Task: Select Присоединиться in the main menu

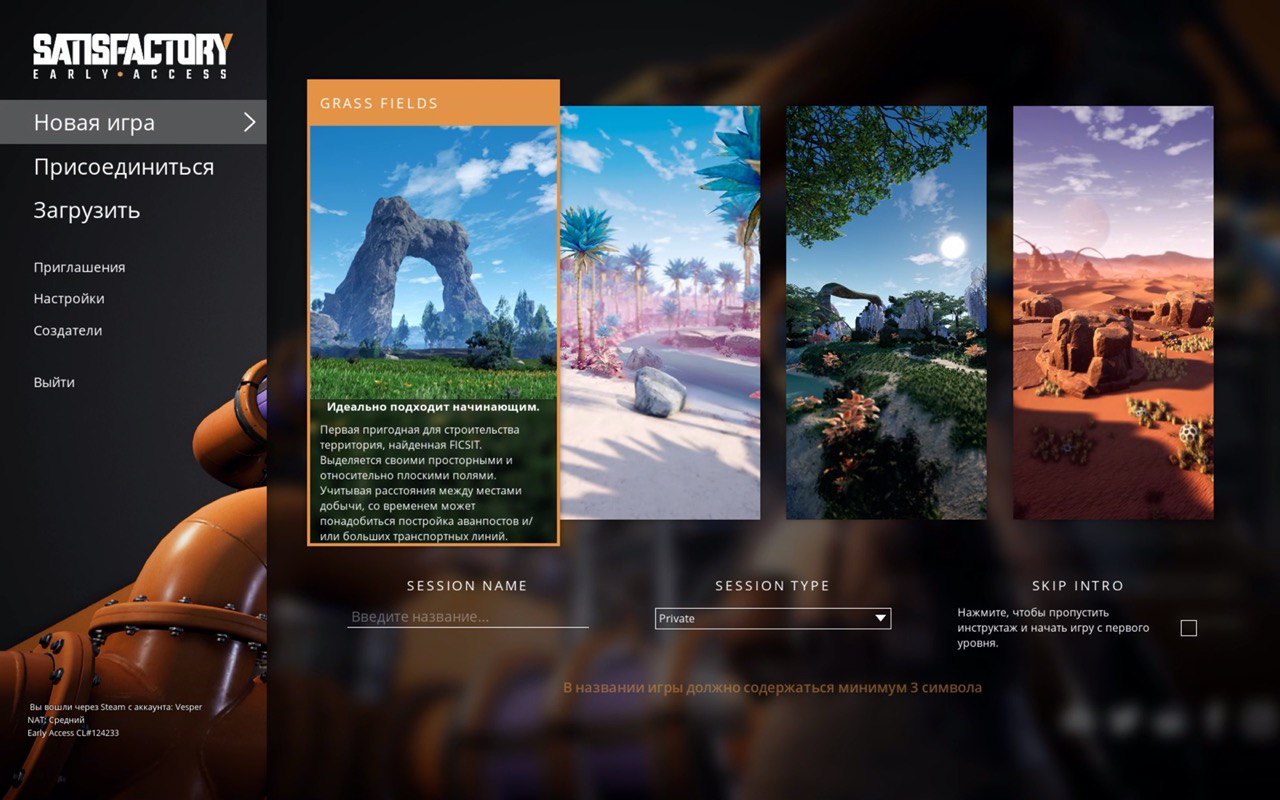Action: click(x=124, y=166)
